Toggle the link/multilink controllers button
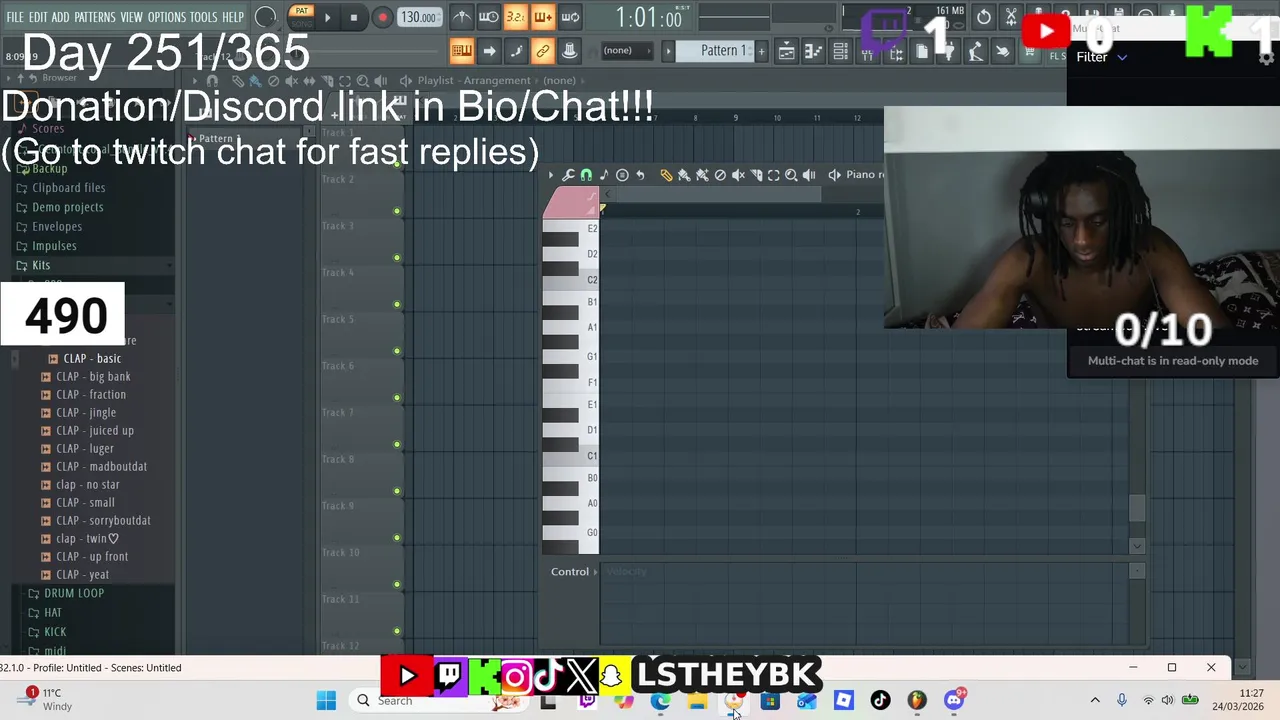The height and width of the screenshot is (720, 1280). click(x=543, y=51)
